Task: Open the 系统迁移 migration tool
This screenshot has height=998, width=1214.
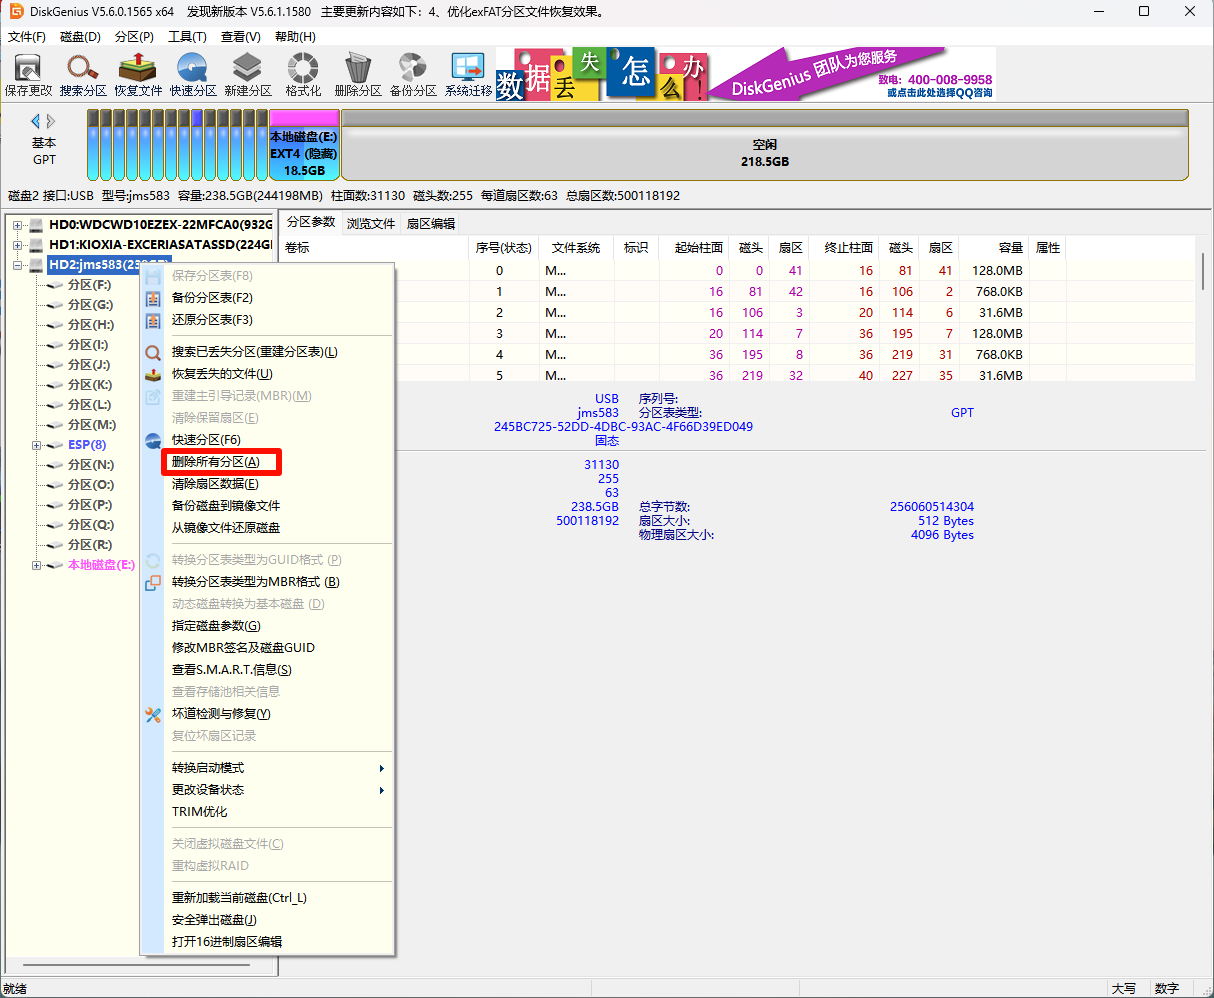Action: click(468, 75)
